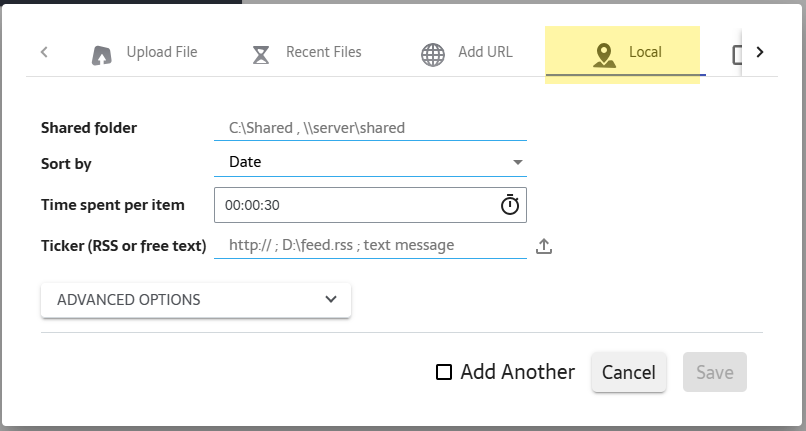Switch to the Recent Files tab
806x431 pixels.
tap(323, 52)
